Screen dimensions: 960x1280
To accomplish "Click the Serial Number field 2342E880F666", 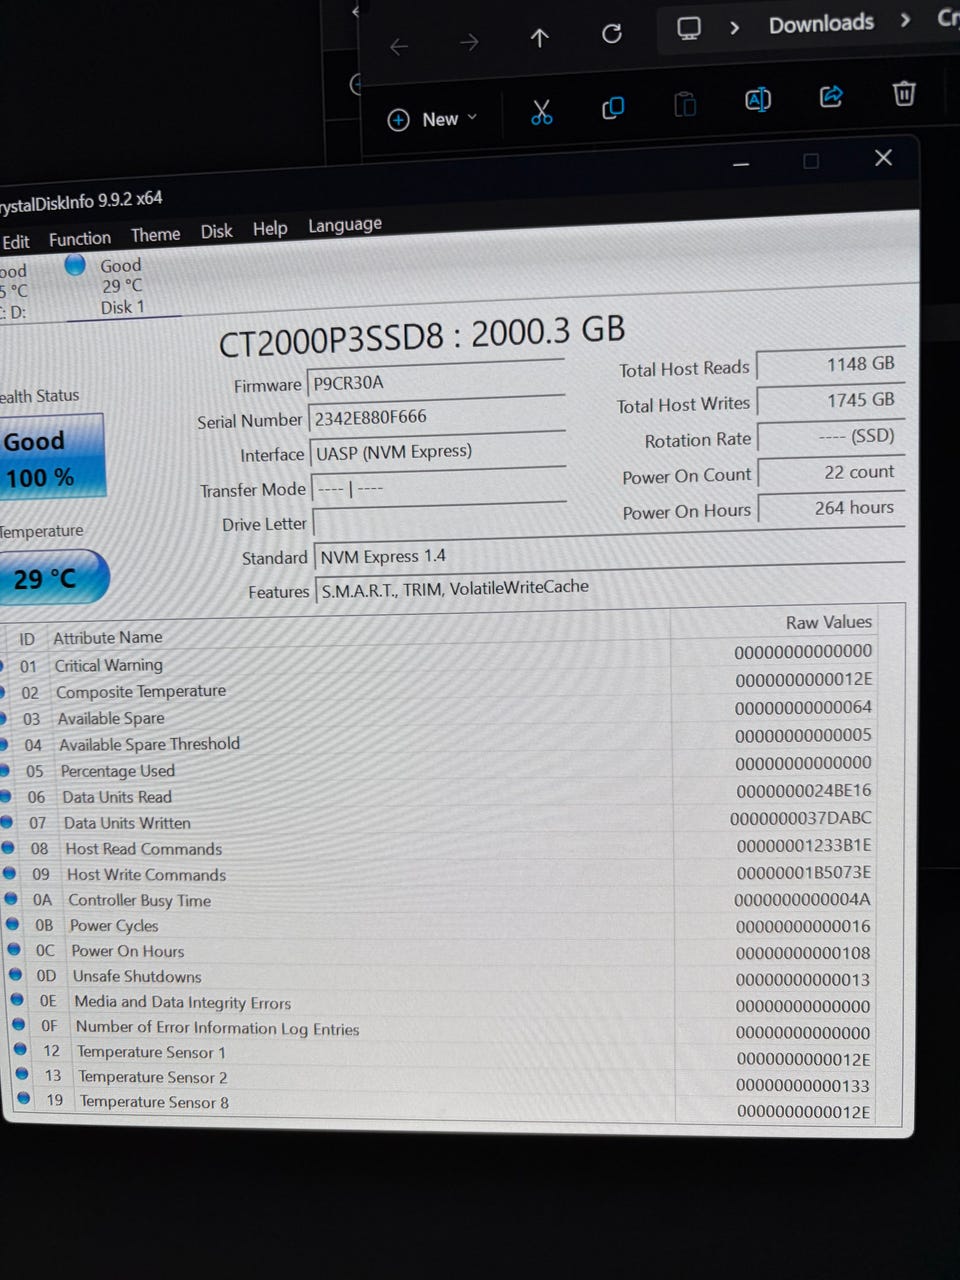I will point(437,416).
